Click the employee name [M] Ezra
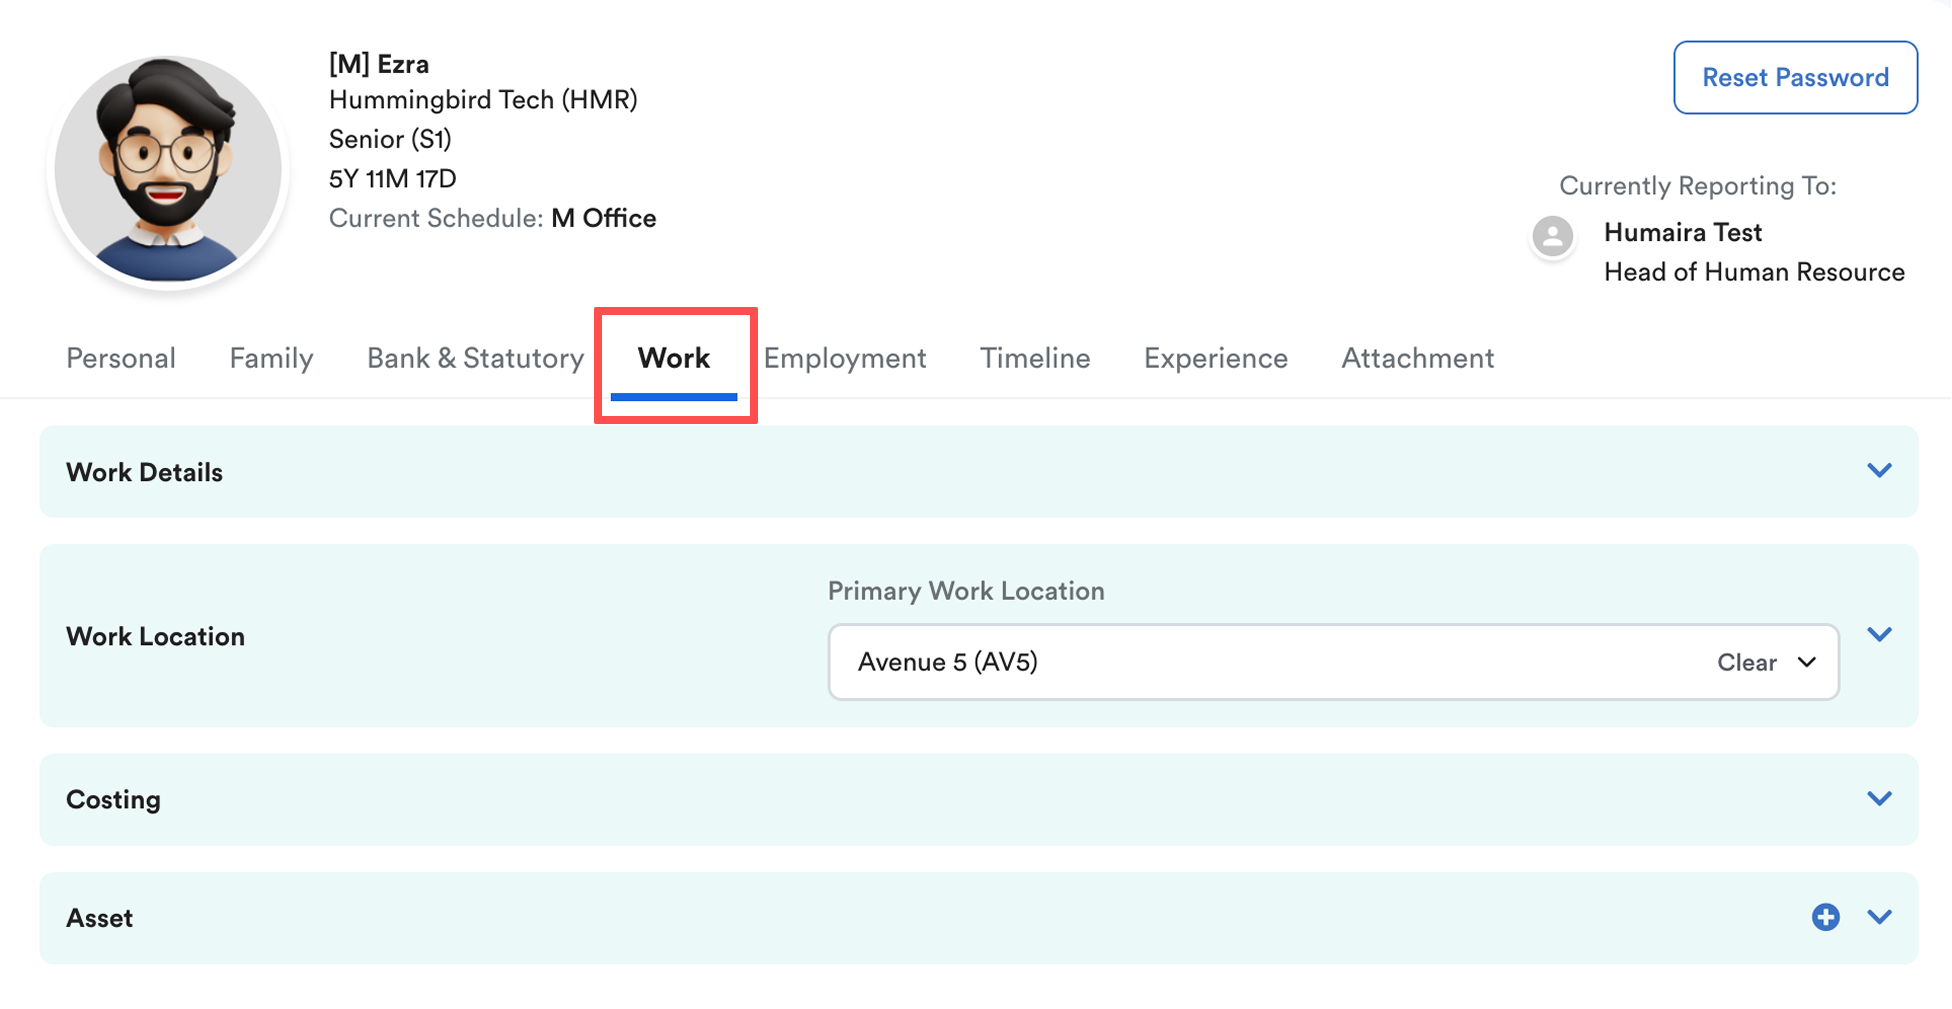Viewport: 1952px width, 1009px height. coord(379,64)
